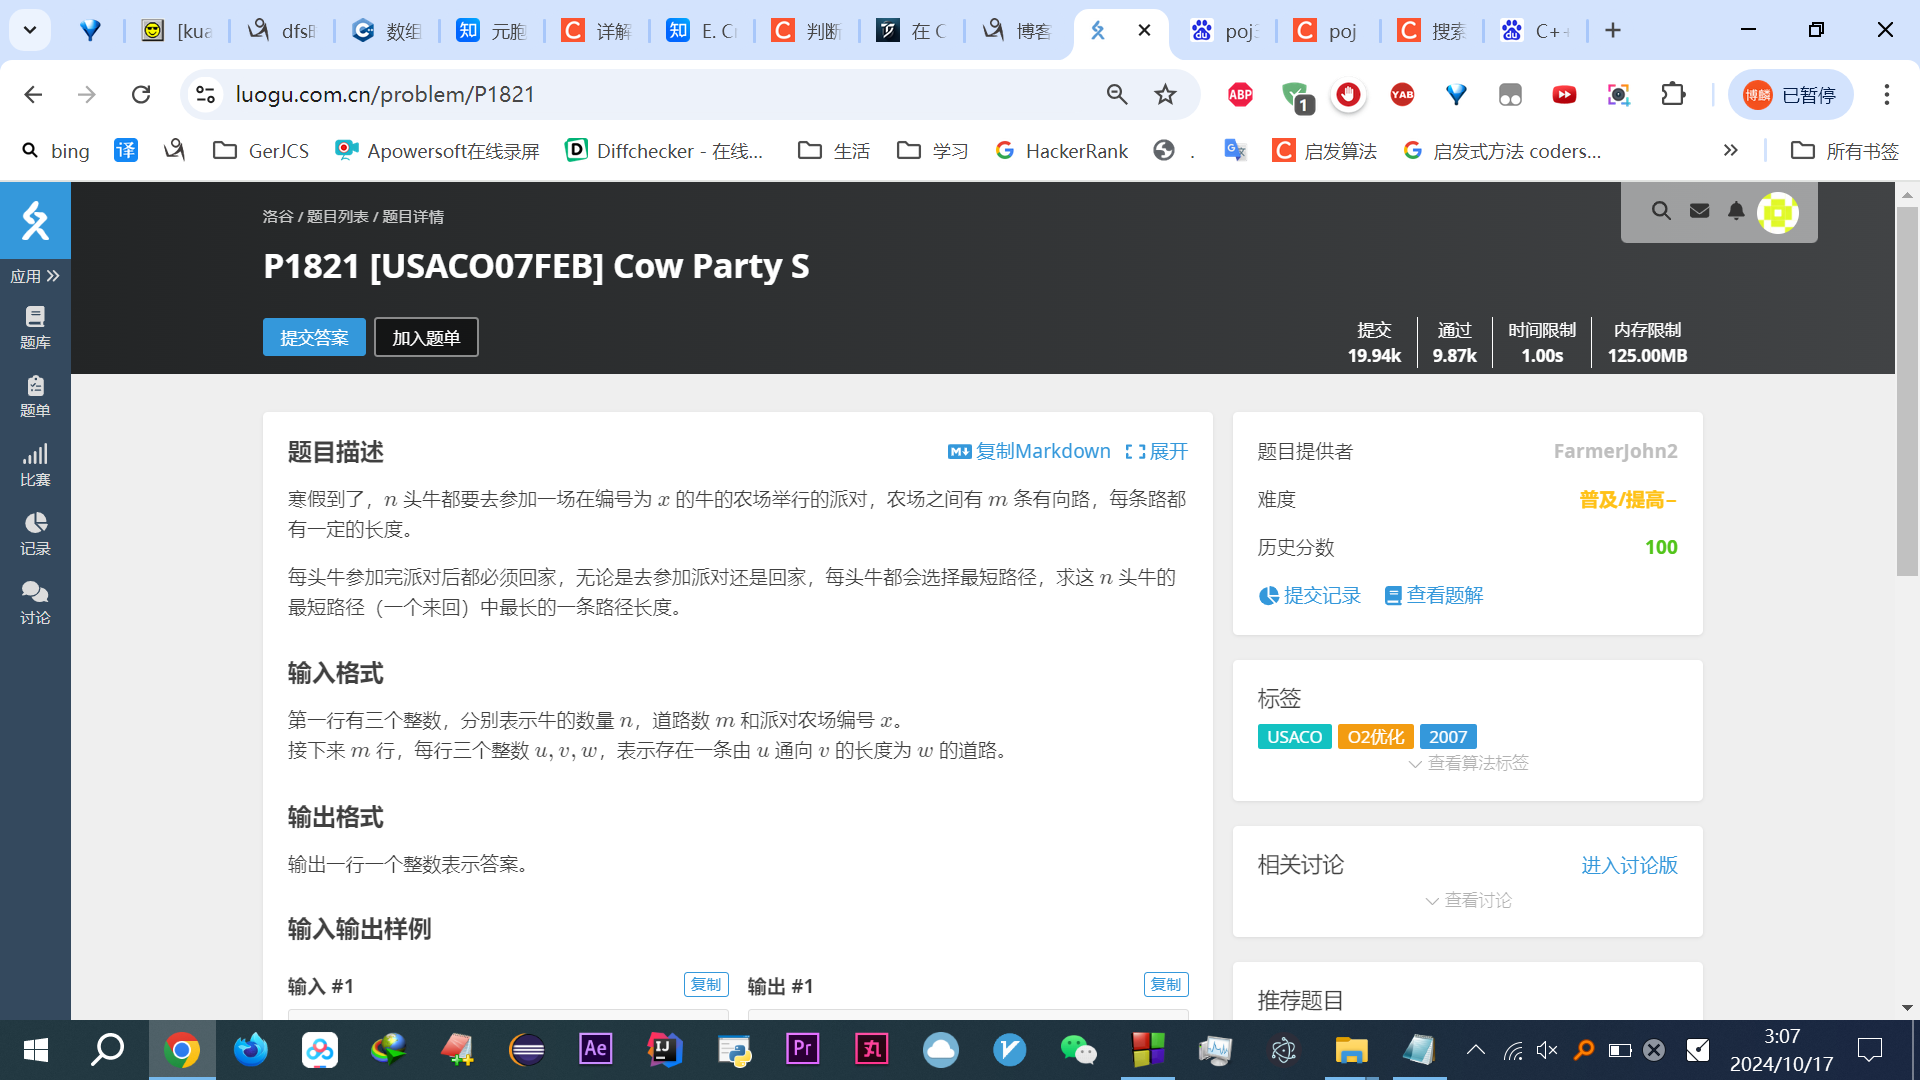Open the 记录 records sidebar icon

[35, 534]
